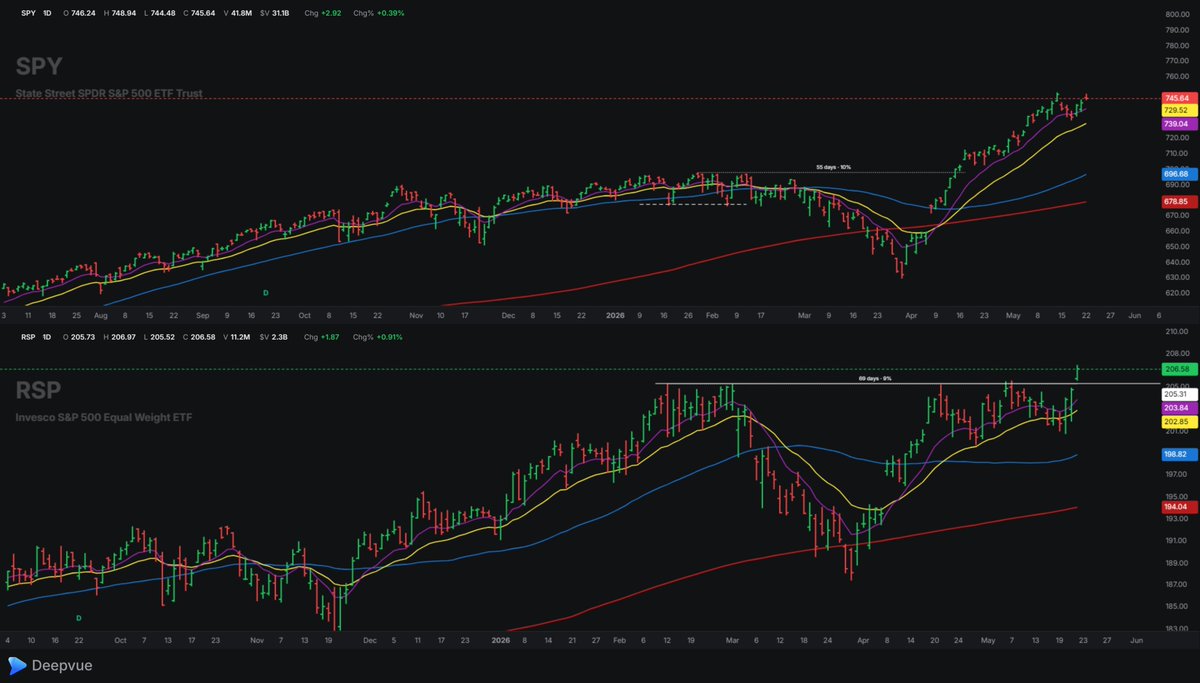Select the '55 days - 10%' annotation label
The width and height of the screenshot is (1200, 683).
tap(834, 167)
